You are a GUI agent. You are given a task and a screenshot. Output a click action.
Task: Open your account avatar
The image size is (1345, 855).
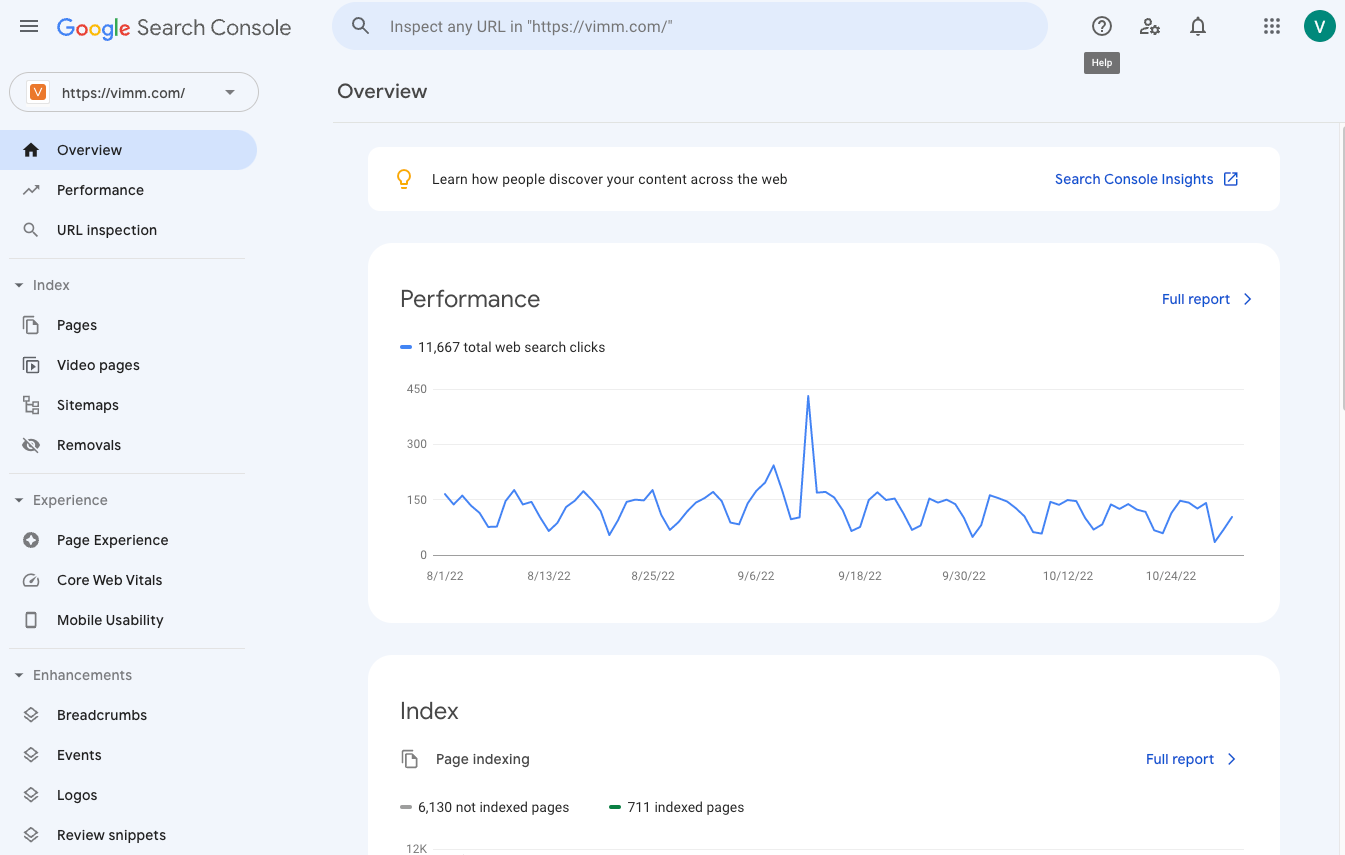(1319, 26)
